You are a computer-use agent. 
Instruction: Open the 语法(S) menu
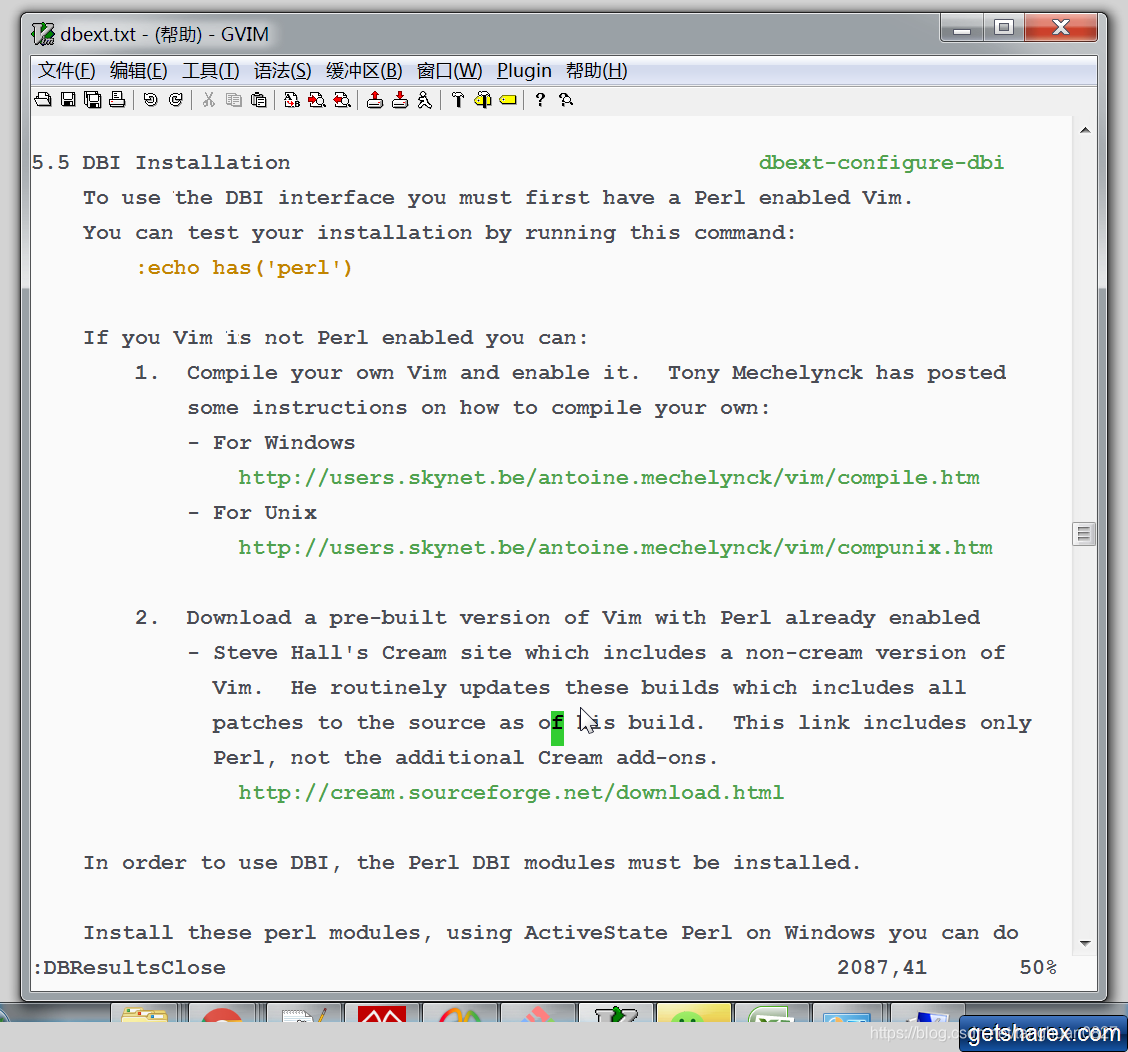click(x=282, y=71)
